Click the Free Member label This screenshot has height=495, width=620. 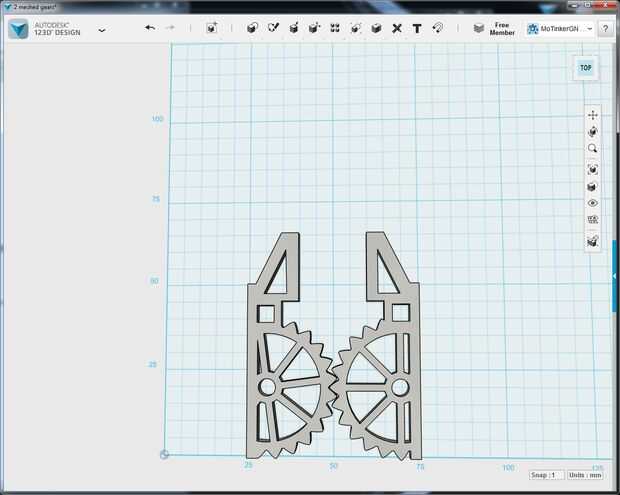click(502, 29)
